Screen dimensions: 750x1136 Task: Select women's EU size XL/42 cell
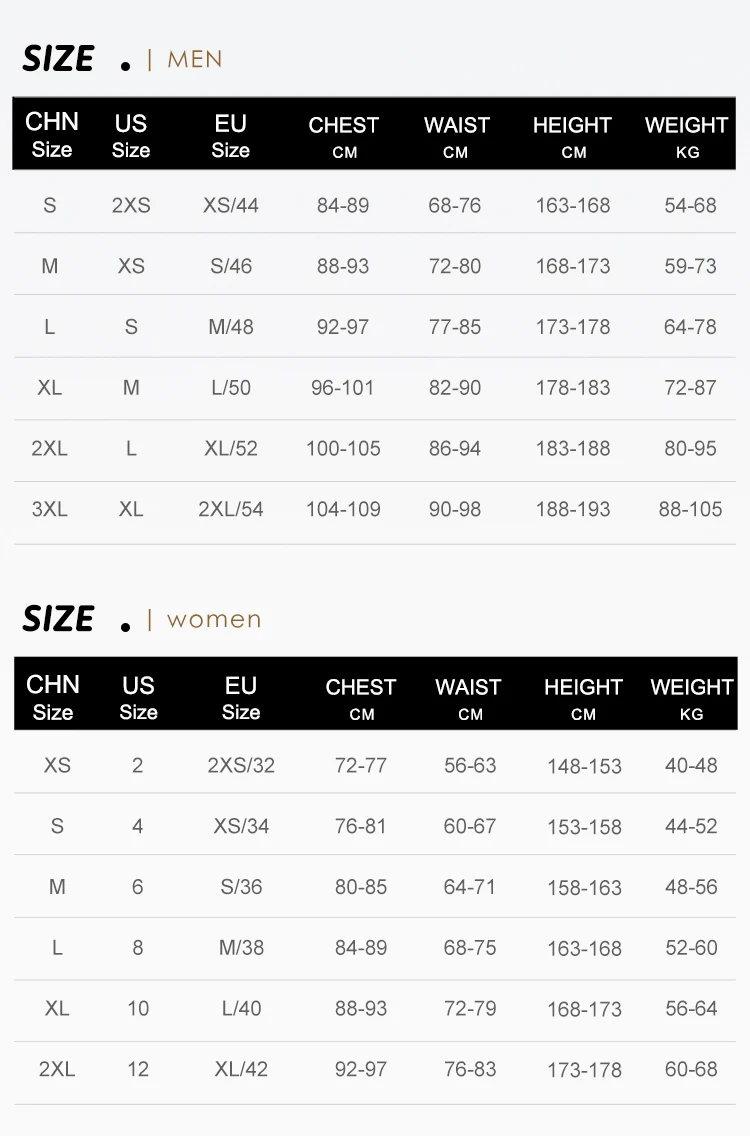(241, 1069)
